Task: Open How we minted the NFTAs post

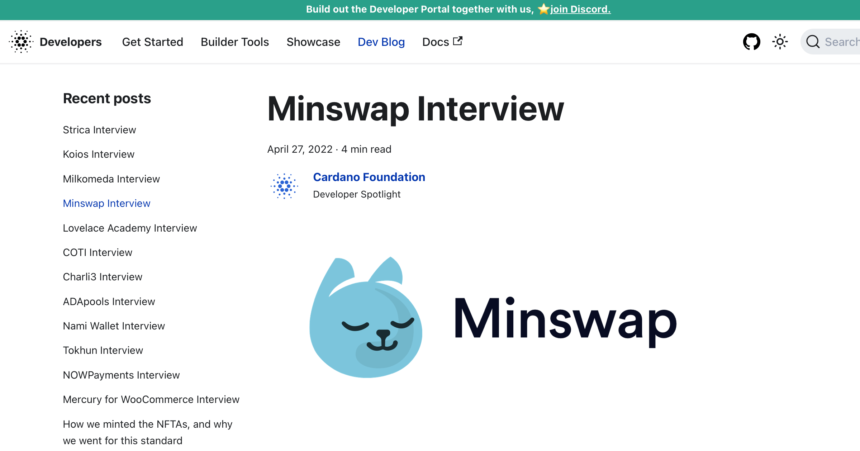Action: [x=148, y=432]
